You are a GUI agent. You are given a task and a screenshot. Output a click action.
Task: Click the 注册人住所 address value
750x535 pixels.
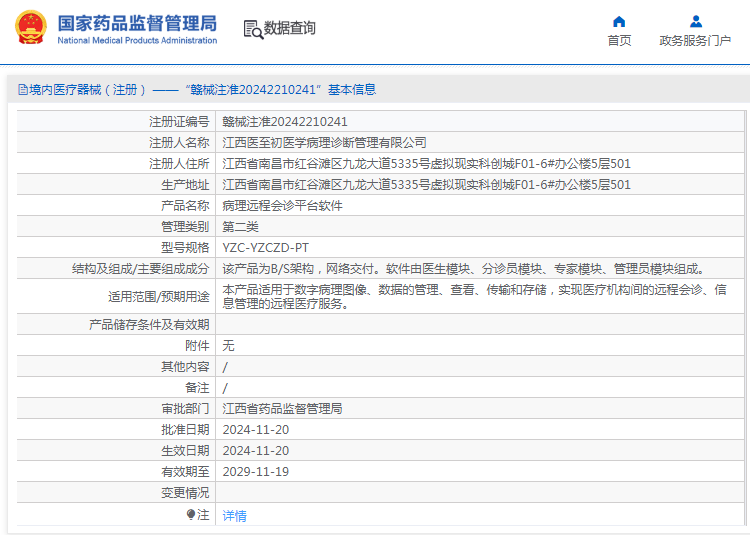[426, 164]
